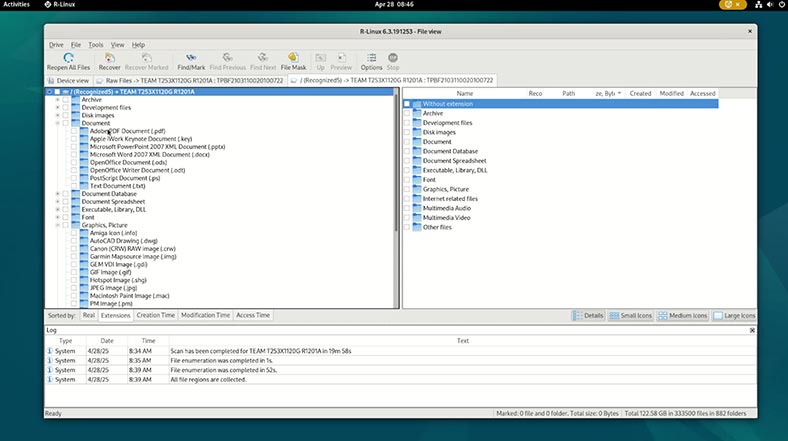
Task: Expand the Development files tree node
Action: tap(57, 107)
